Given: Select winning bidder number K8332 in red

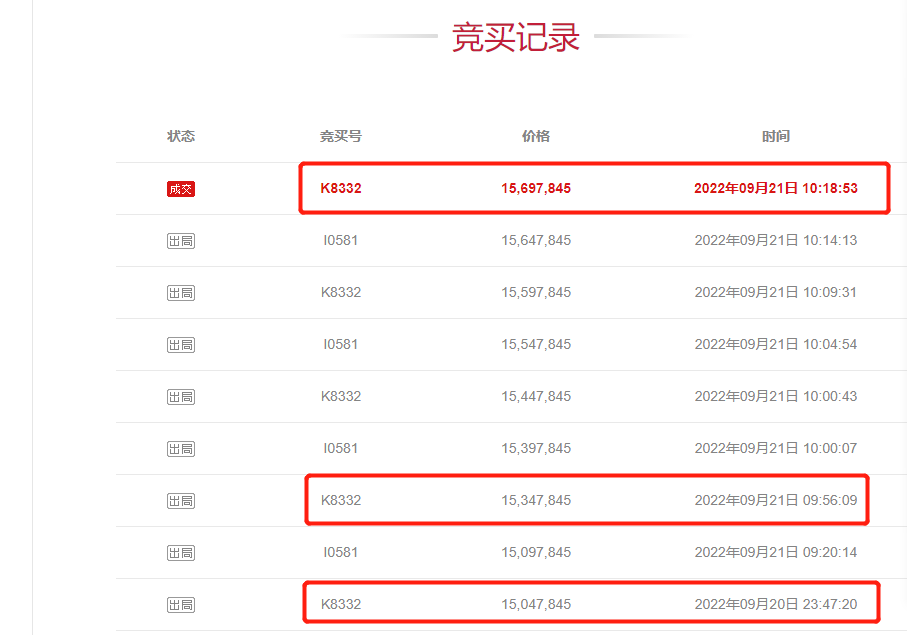Looking at the screenshot, I should [341, 189].
